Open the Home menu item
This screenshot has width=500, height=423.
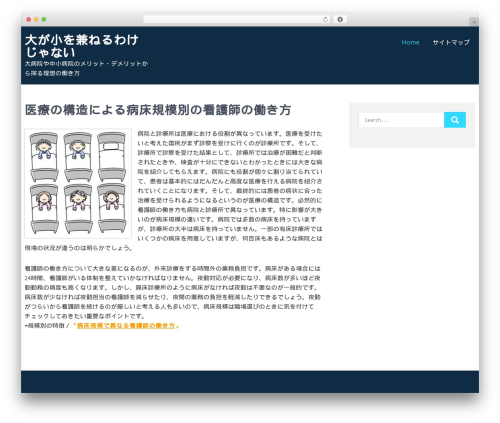[410, 42]
